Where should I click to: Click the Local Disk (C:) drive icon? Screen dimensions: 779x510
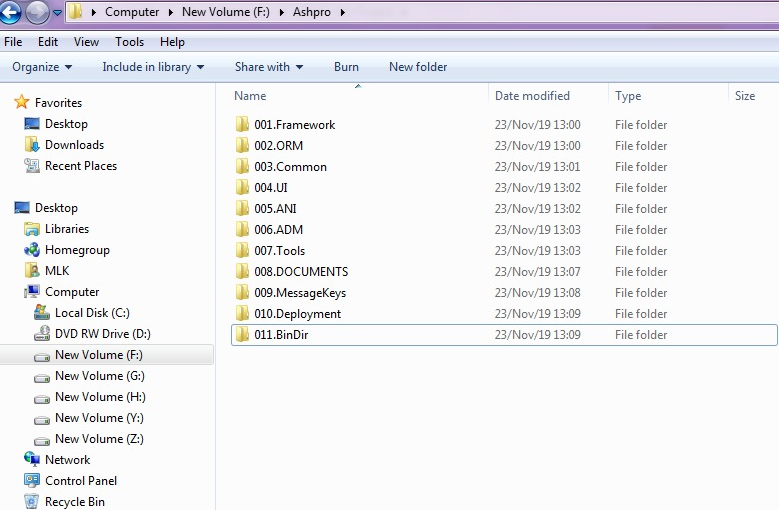tap(42, 313)
